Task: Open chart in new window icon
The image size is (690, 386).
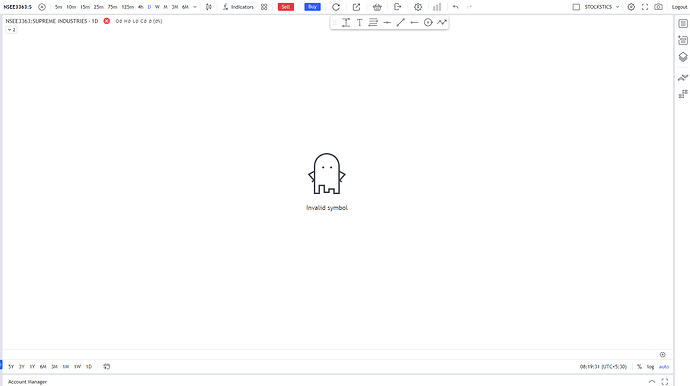Action: (356, 7)
